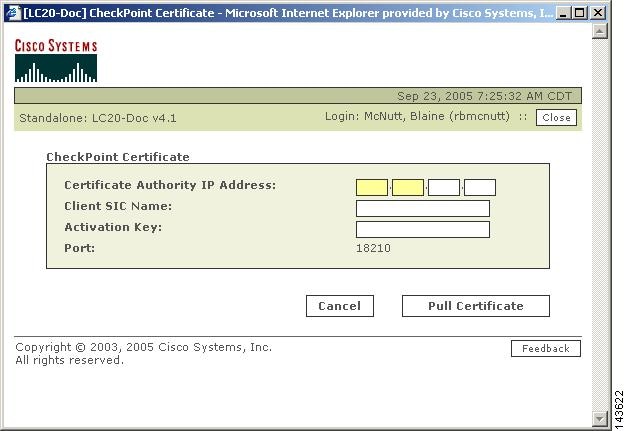This screenshot has height=431, width=625.
Task: Close the Internet Explorer window with X
Action: coord(597,13)
